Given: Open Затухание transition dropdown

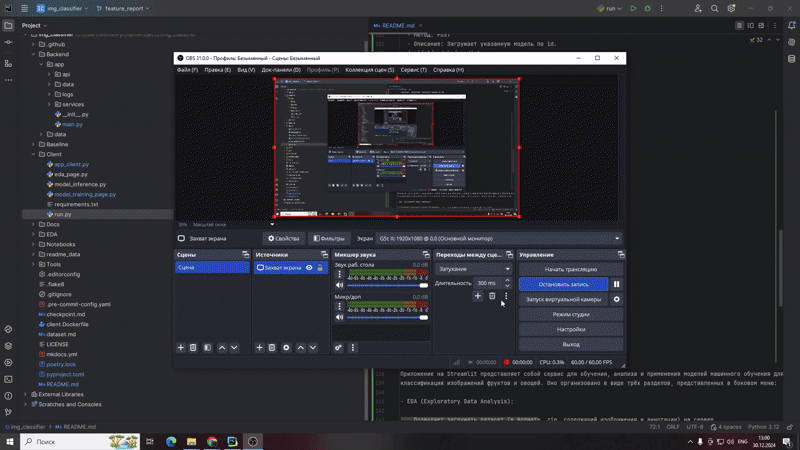Looking at the screenshot, I should coord(473,269).
